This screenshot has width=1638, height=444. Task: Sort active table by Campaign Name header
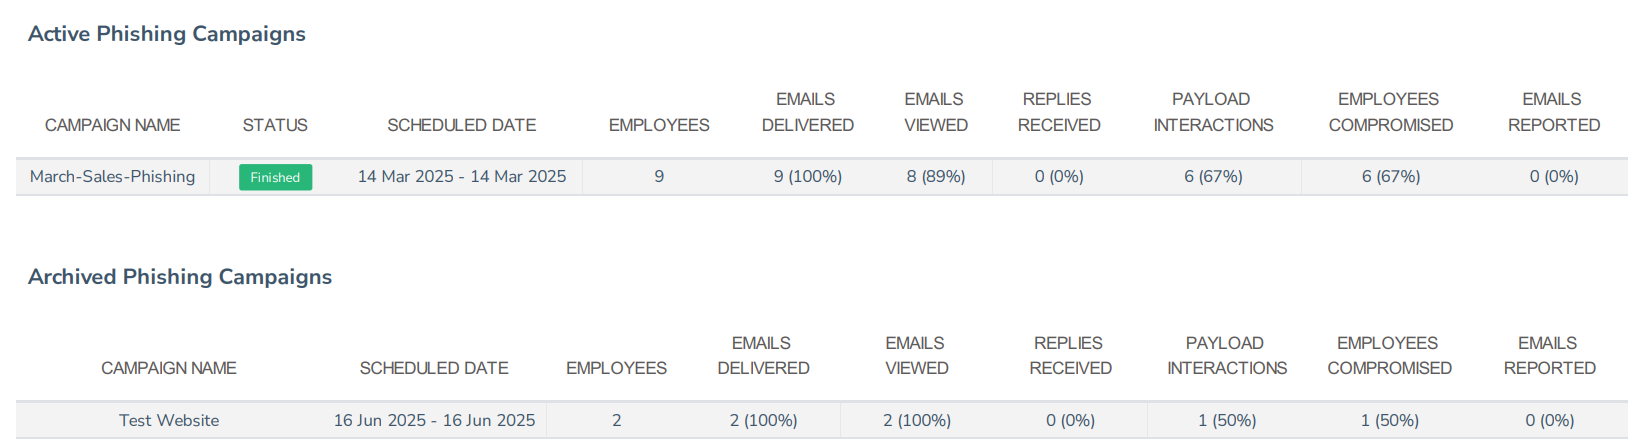tap(112, 125)
